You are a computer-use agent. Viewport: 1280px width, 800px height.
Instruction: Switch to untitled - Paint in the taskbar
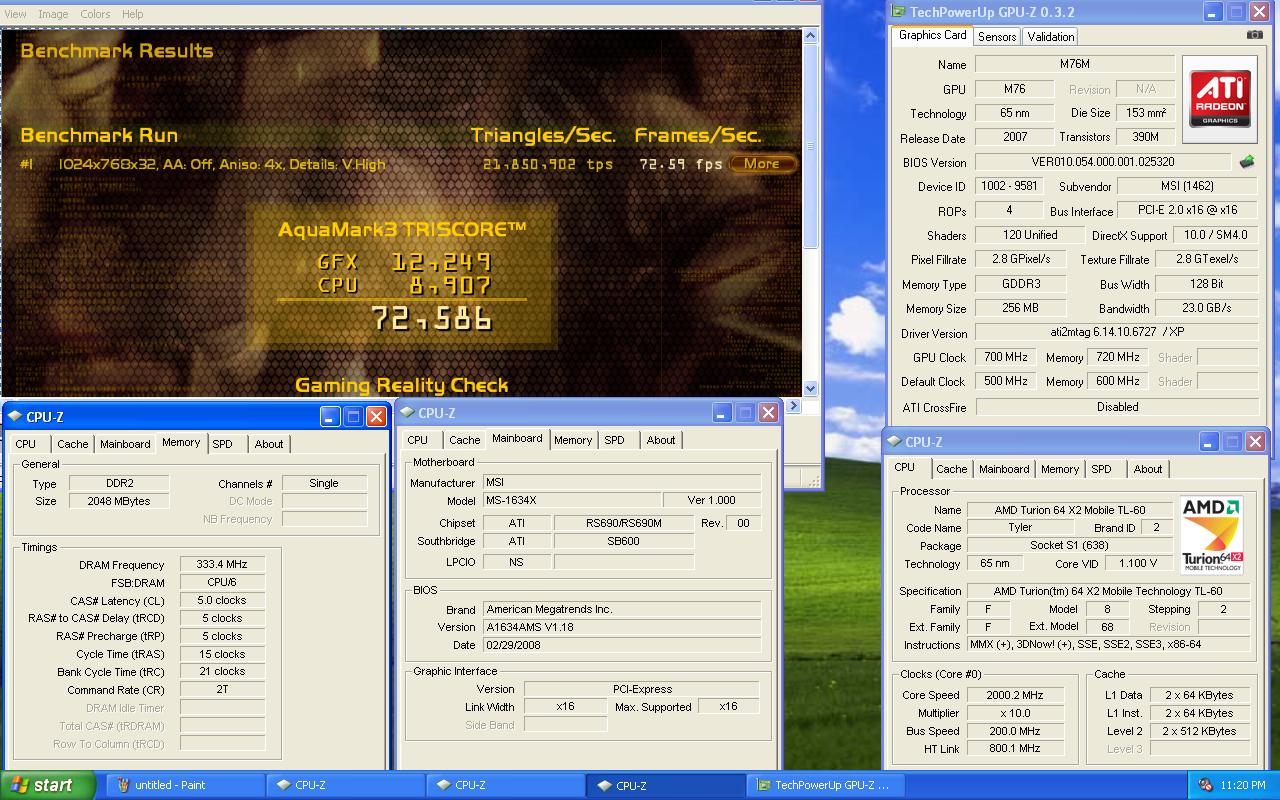(185, 785)
